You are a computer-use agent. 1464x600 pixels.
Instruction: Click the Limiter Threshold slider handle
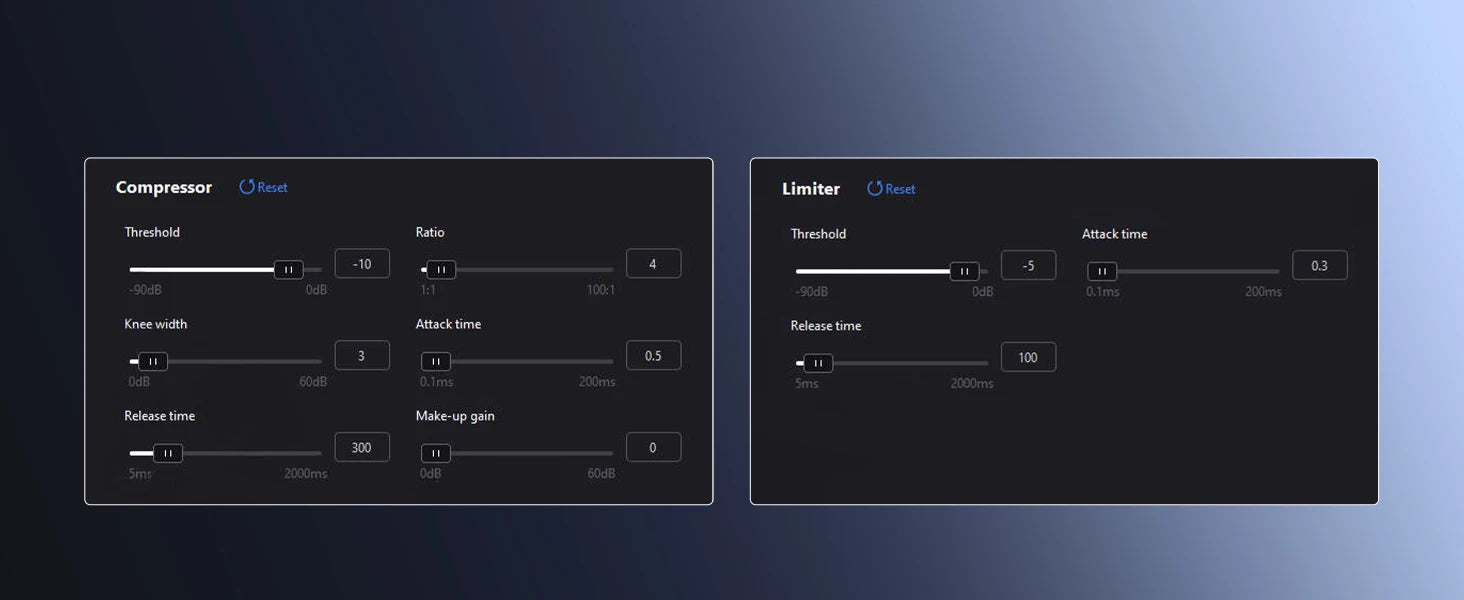964,271
